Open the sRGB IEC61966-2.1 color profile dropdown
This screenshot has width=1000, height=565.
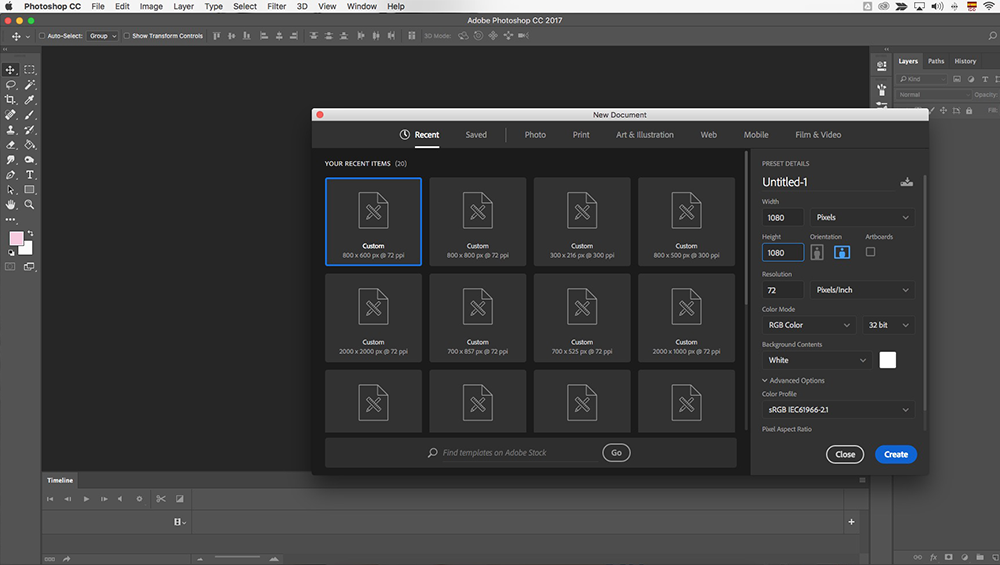tap(838, 410)
